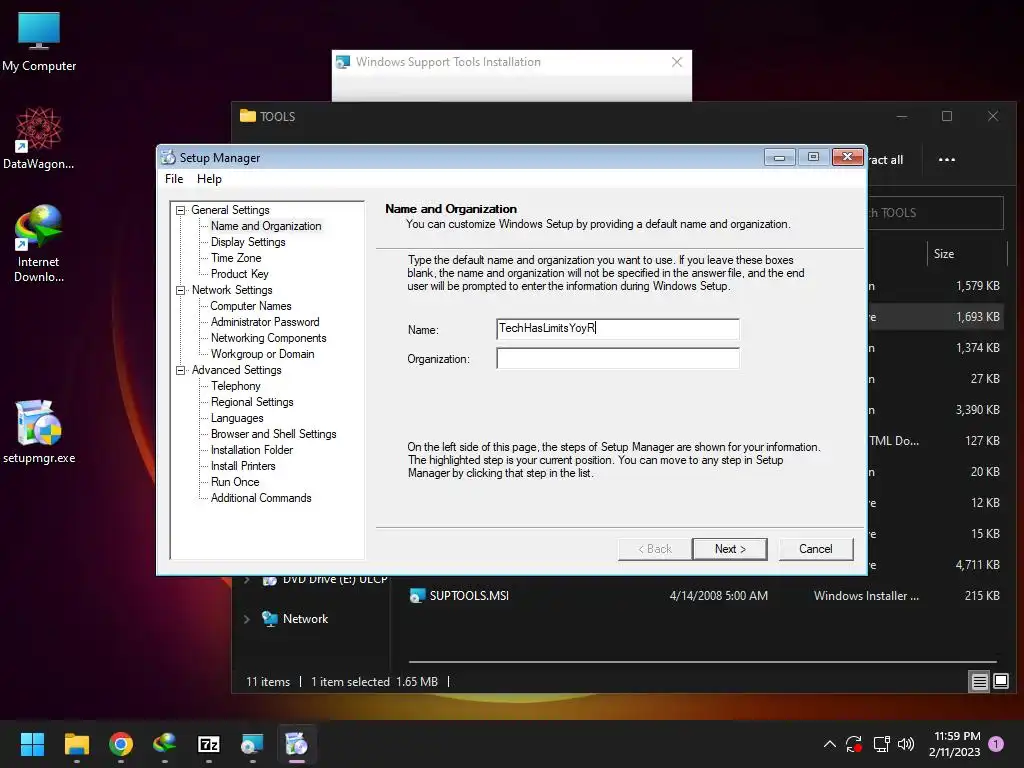Select Telephony in the tree
Image resolution: width=1024 pixels, height=768 pixels.
(236, 386)
